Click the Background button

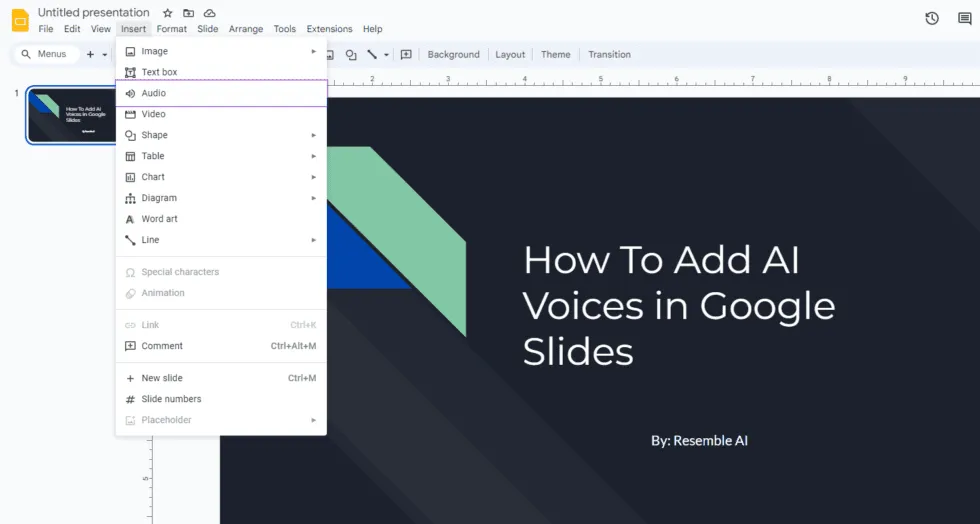coord(453,54)
